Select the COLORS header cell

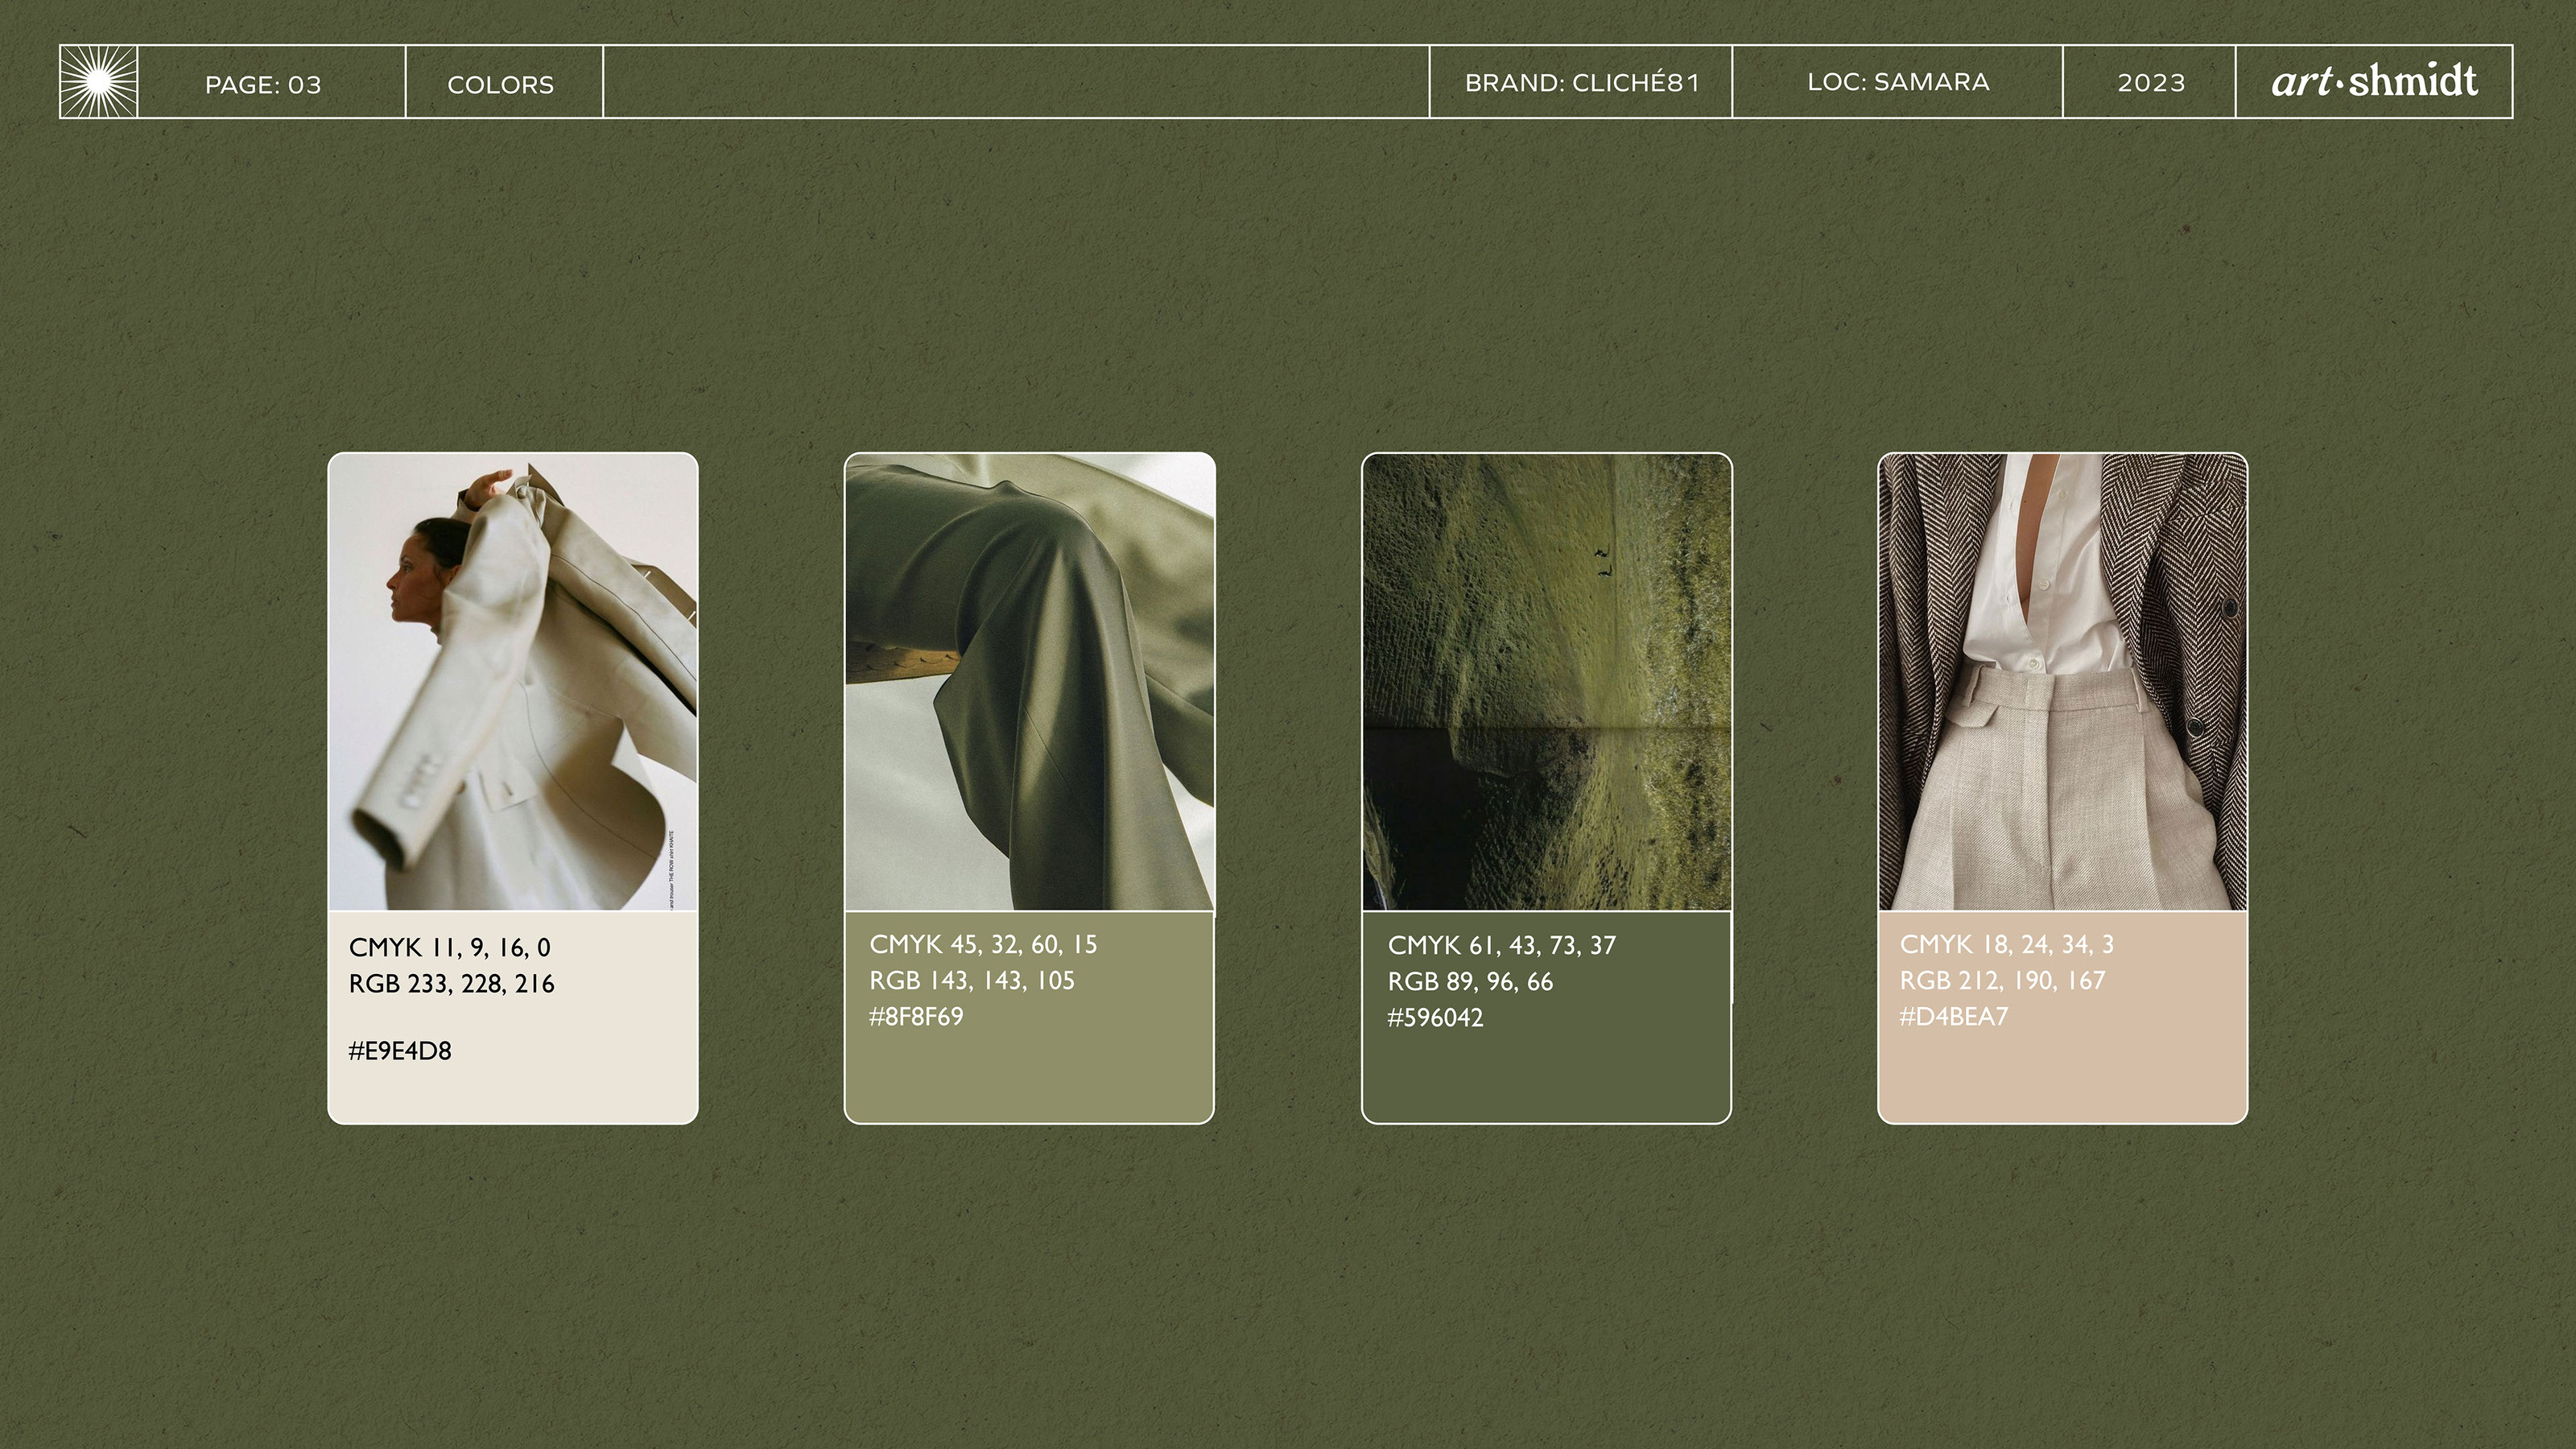501,84
